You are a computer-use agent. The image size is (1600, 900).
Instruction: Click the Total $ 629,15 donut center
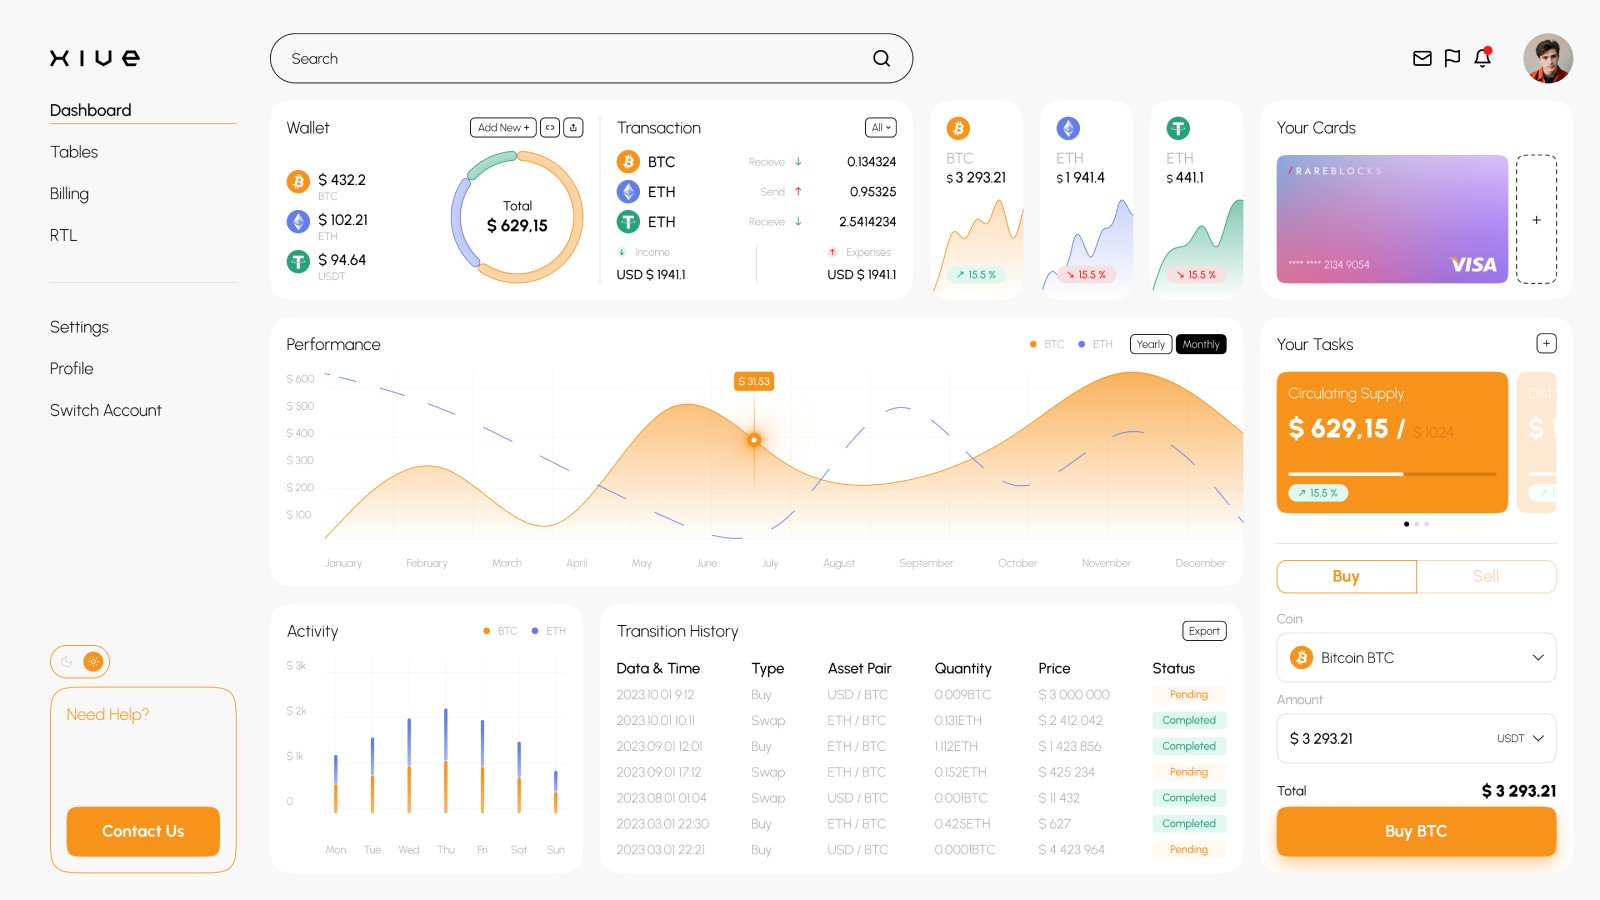[x=517, y=217]
